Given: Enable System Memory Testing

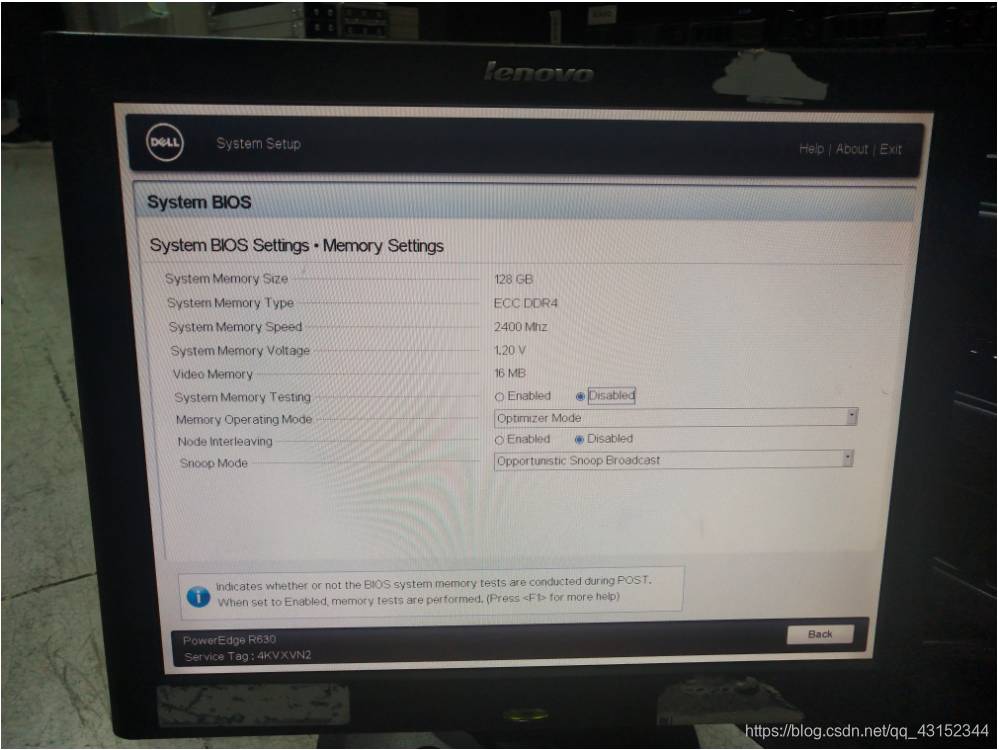Looking at the screenshot, I should (499, 397).
